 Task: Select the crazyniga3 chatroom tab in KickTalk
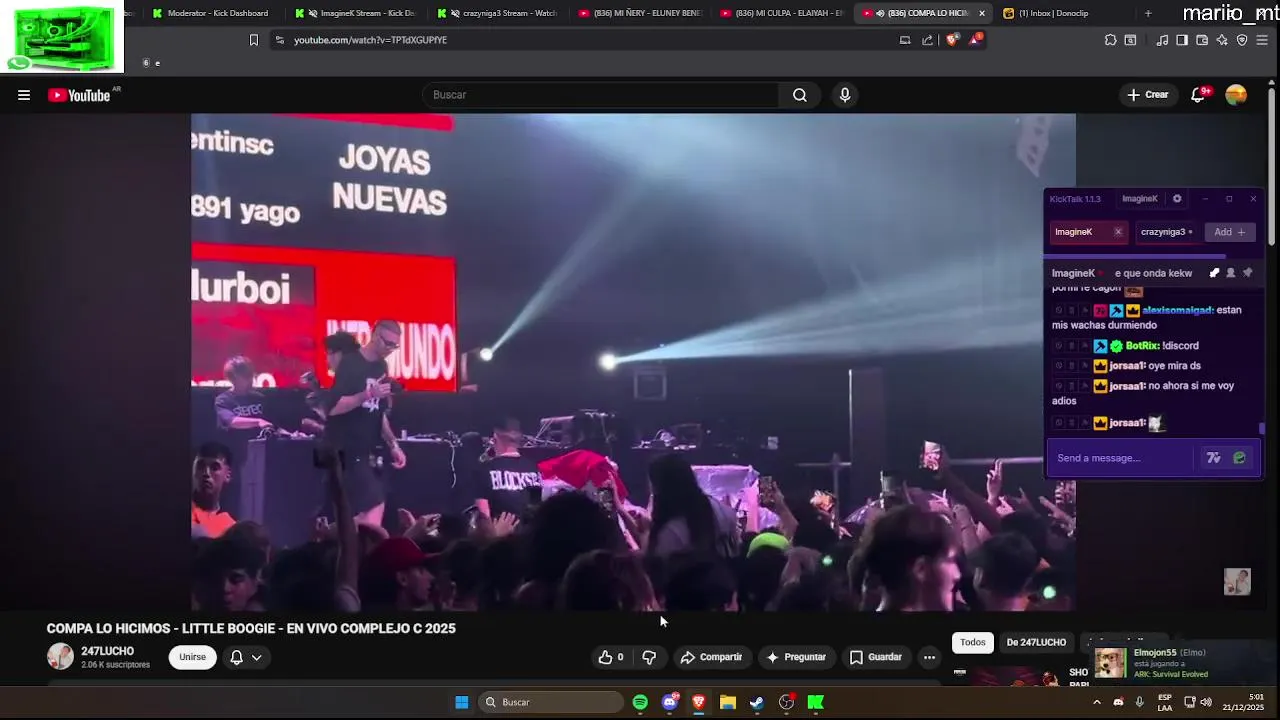tap(1166, 232)
